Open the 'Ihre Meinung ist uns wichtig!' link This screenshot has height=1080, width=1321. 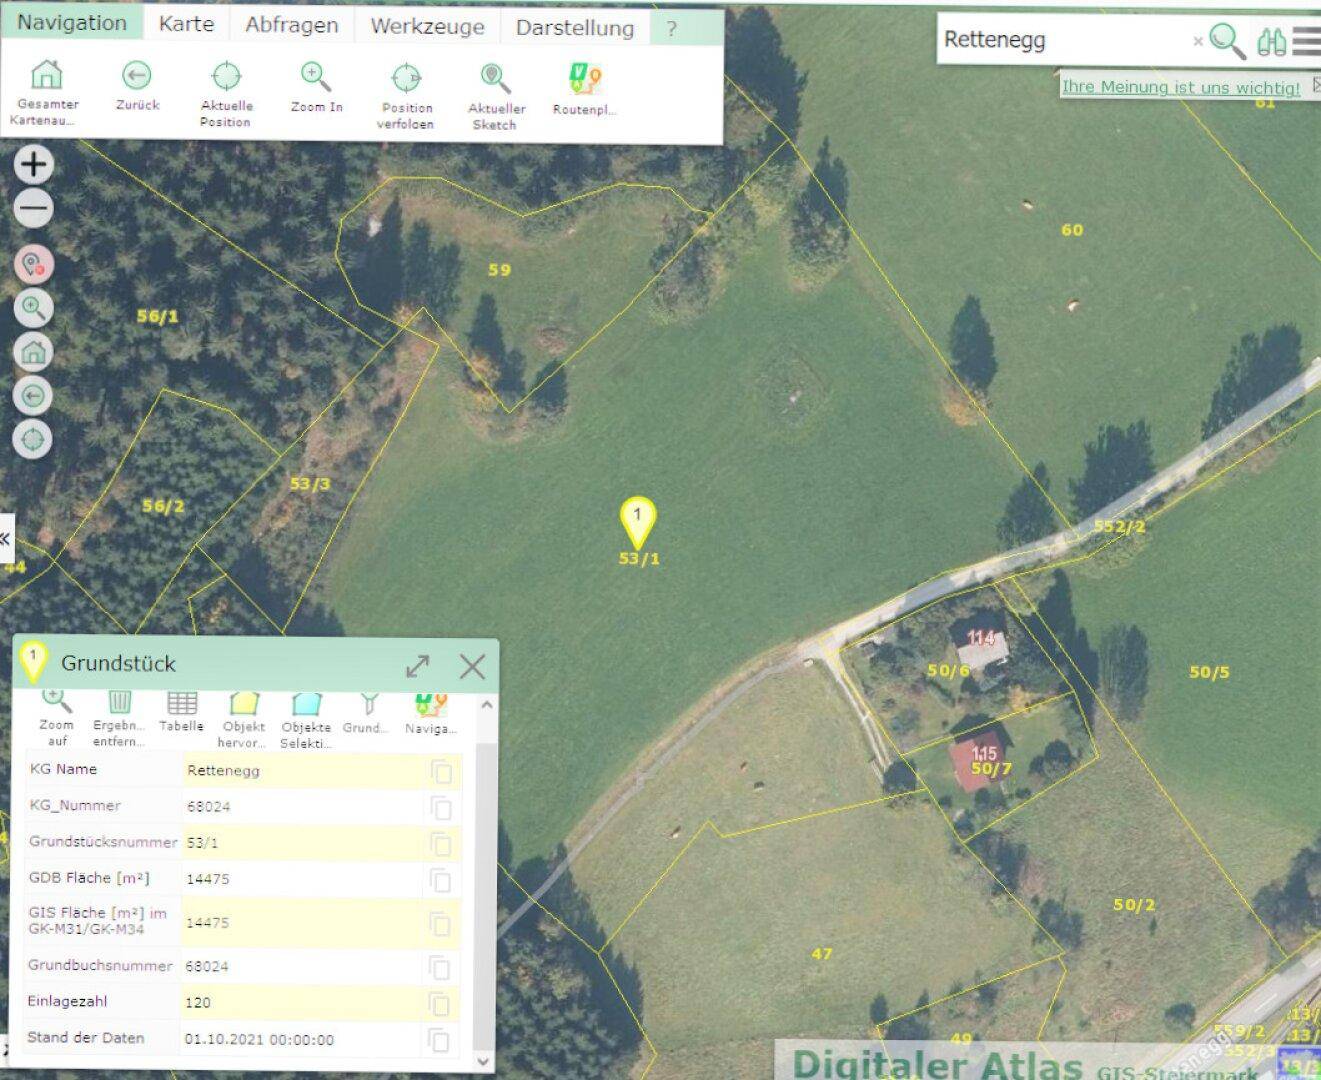(1181, 87)
